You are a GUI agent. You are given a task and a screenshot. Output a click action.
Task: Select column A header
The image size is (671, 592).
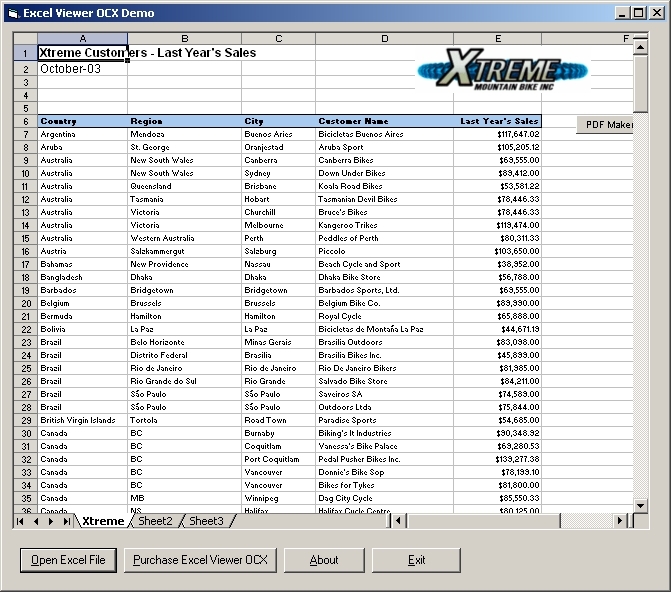83,39
